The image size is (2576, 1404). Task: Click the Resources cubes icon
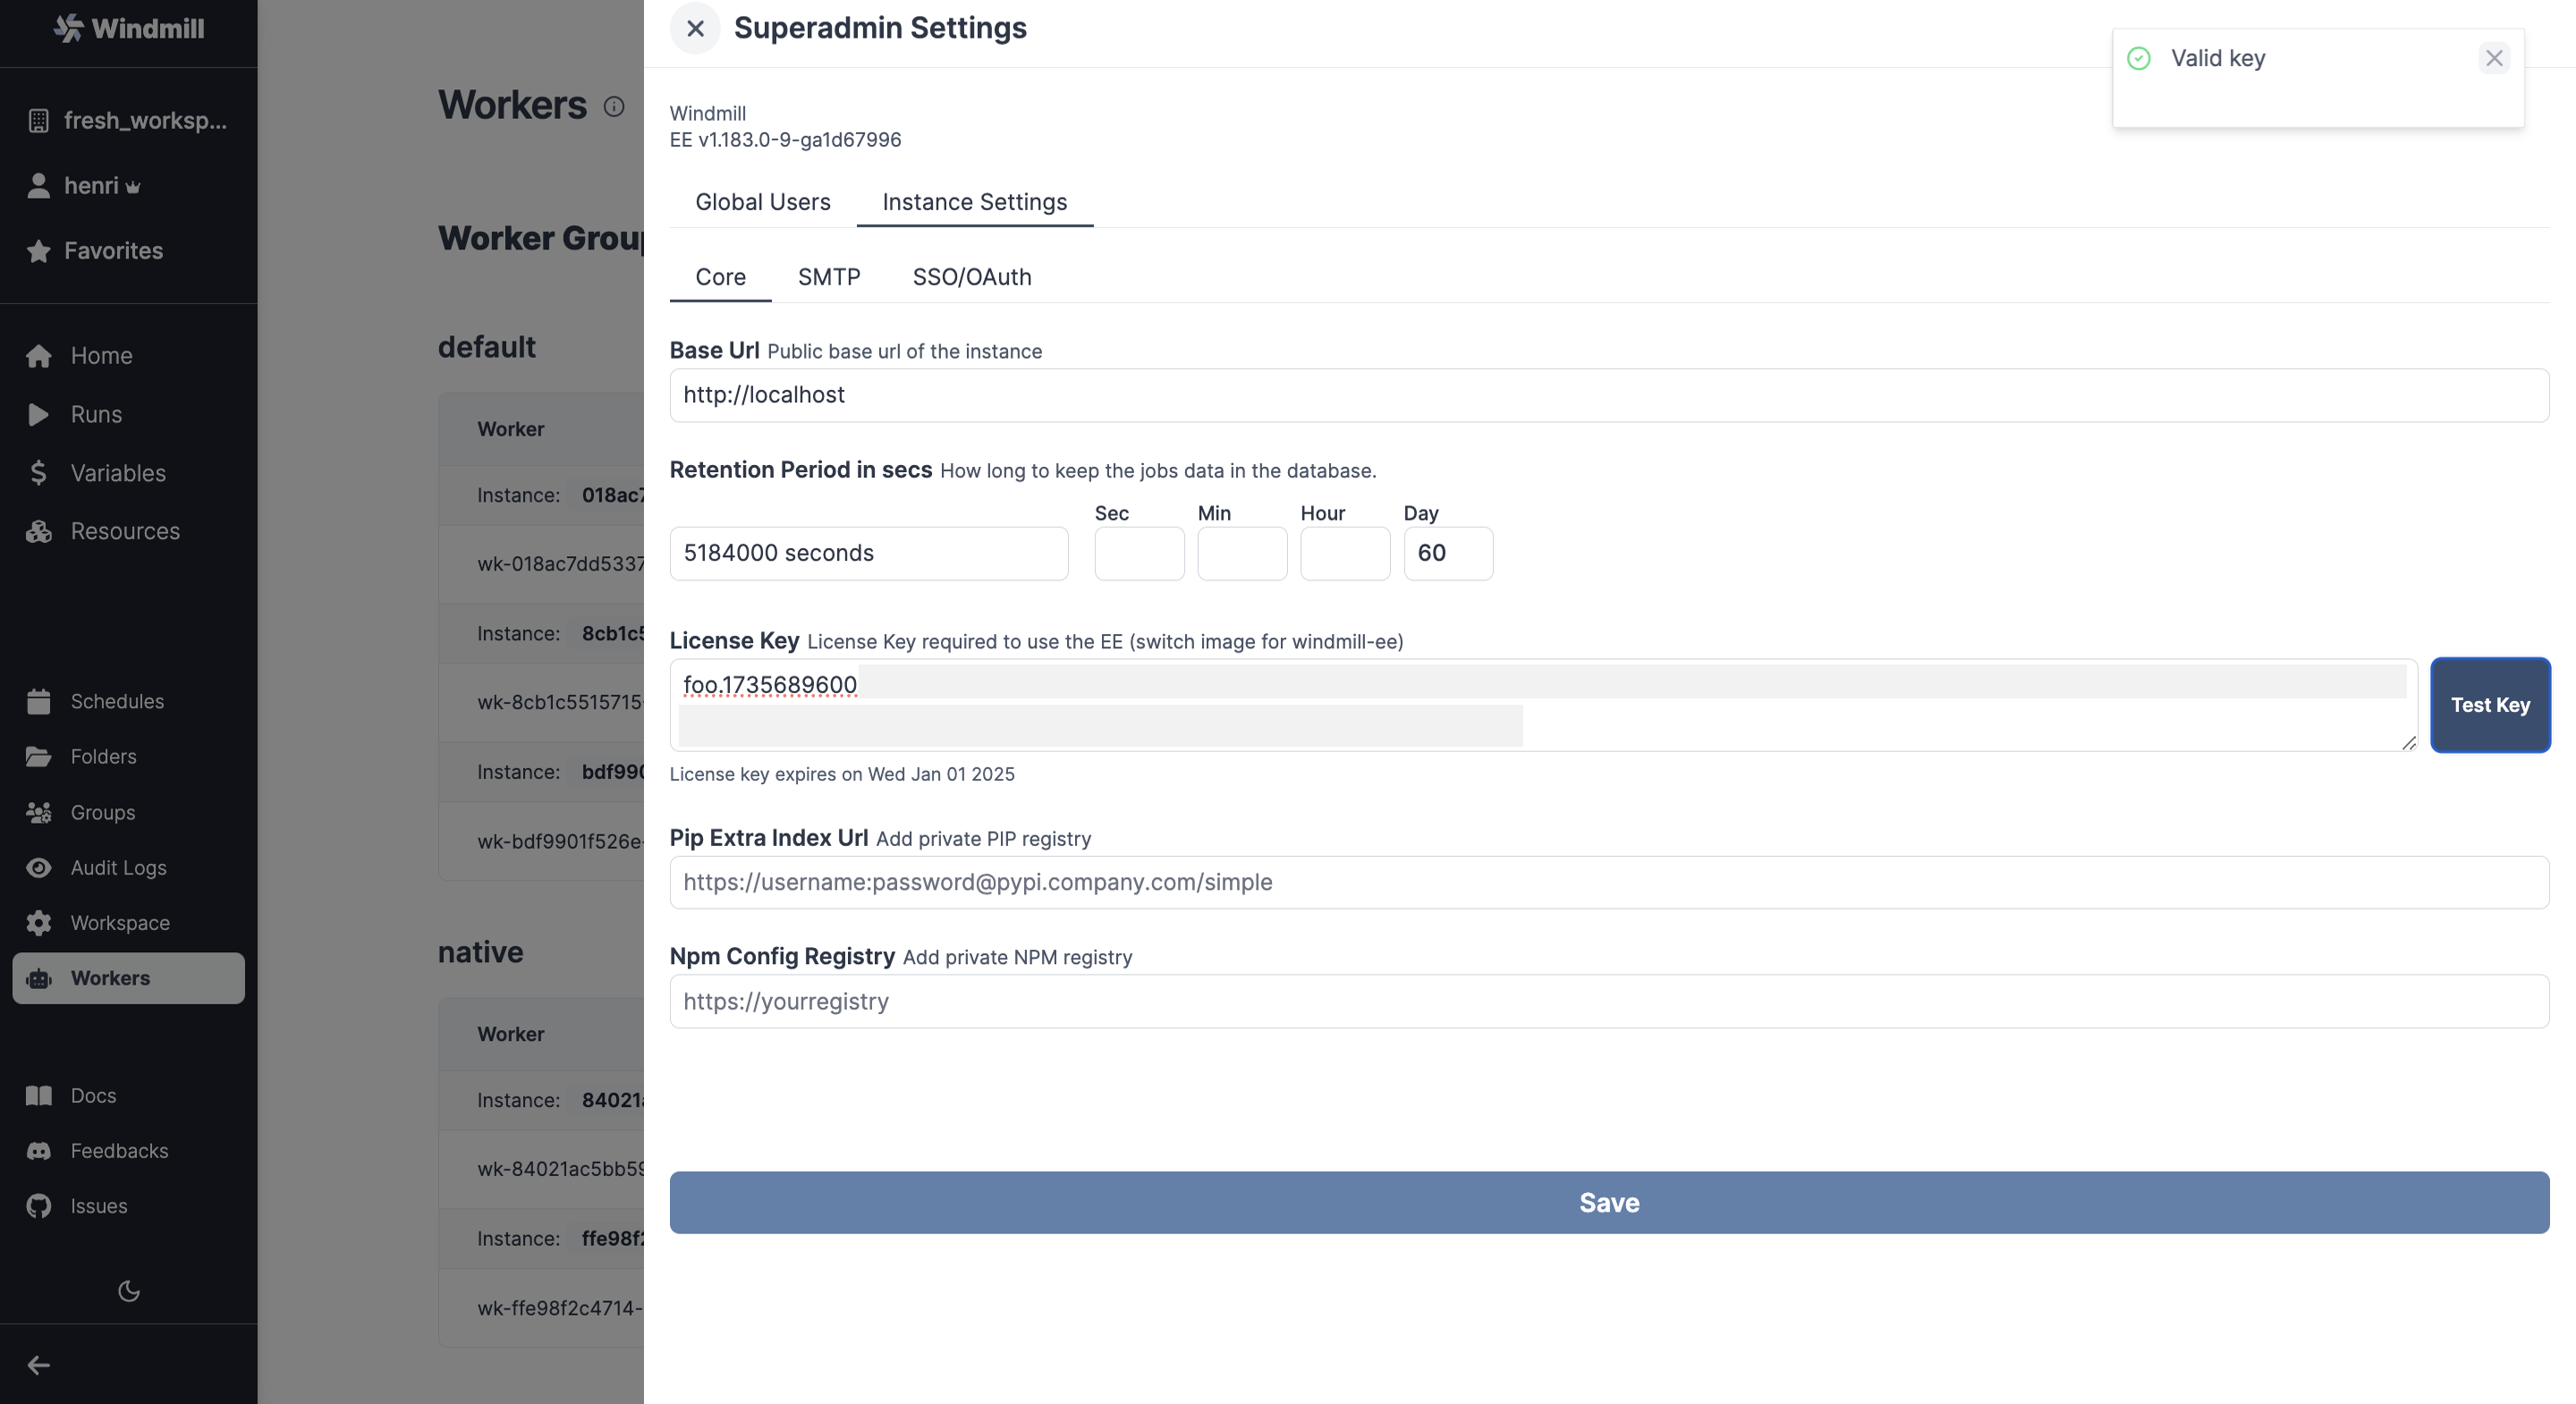(39, 532)
